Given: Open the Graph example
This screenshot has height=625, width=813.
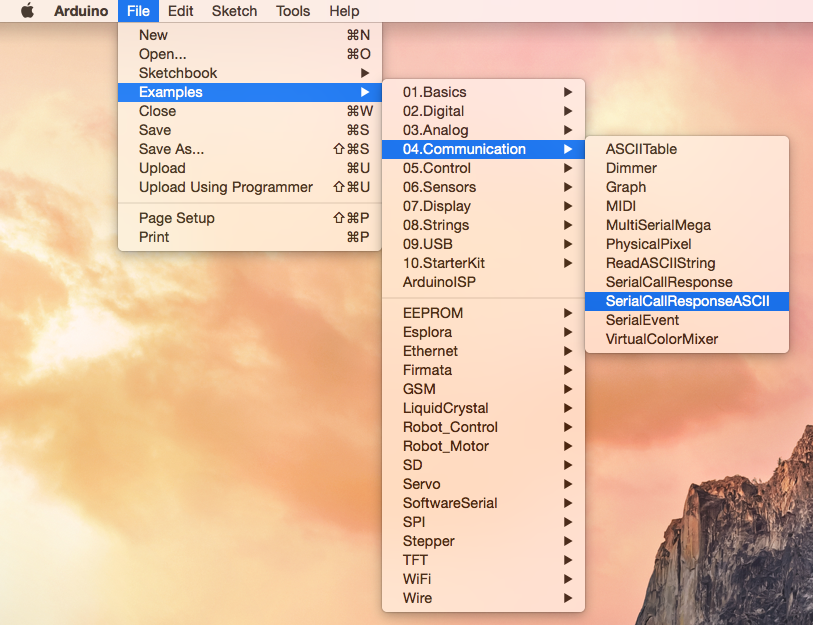Looking at the screenshot, I should [687, 187].
